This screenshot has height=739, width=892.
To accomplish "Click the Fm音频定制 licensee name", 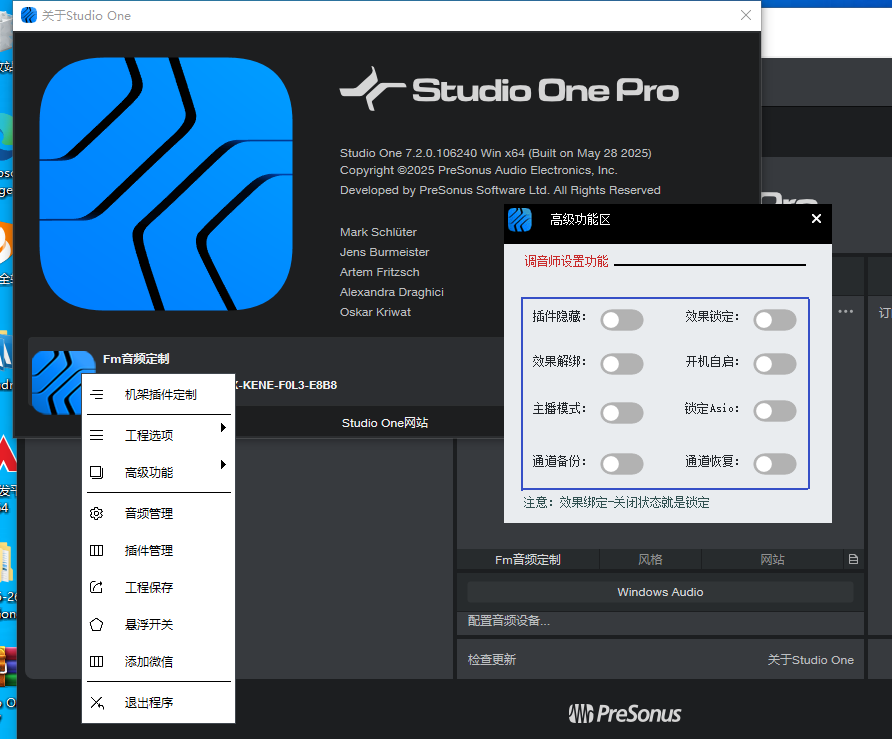I will click(x=136, y=358).
